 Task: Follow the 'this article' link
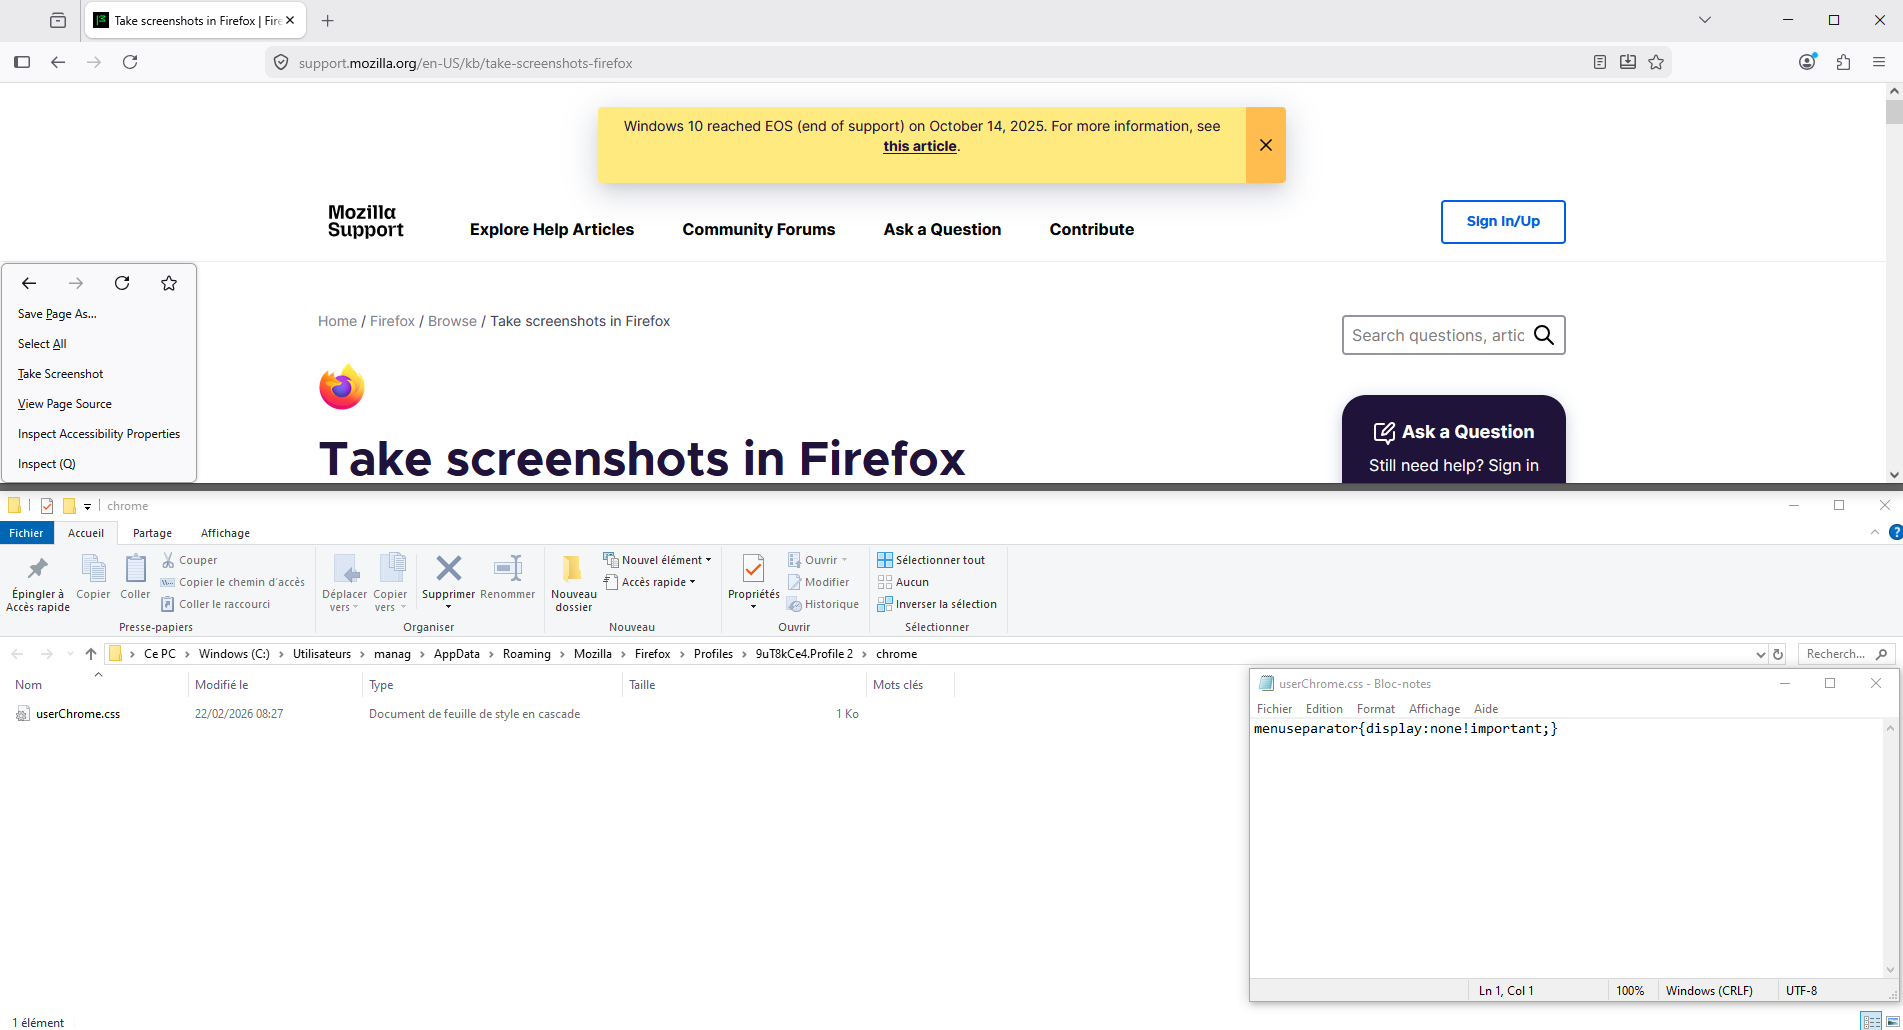tap(919, 146)
